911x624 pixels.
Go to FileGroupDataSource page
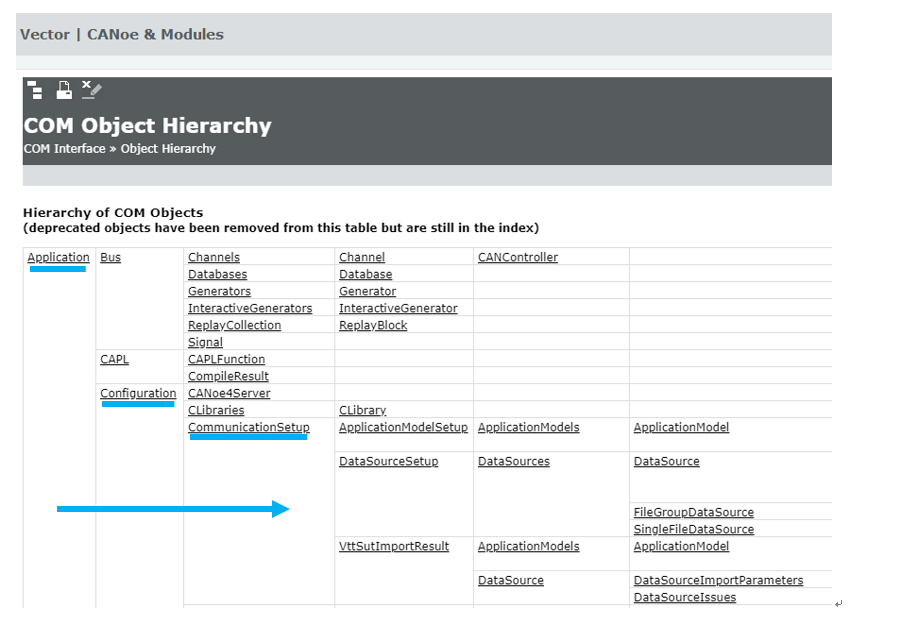click(693, 512)
